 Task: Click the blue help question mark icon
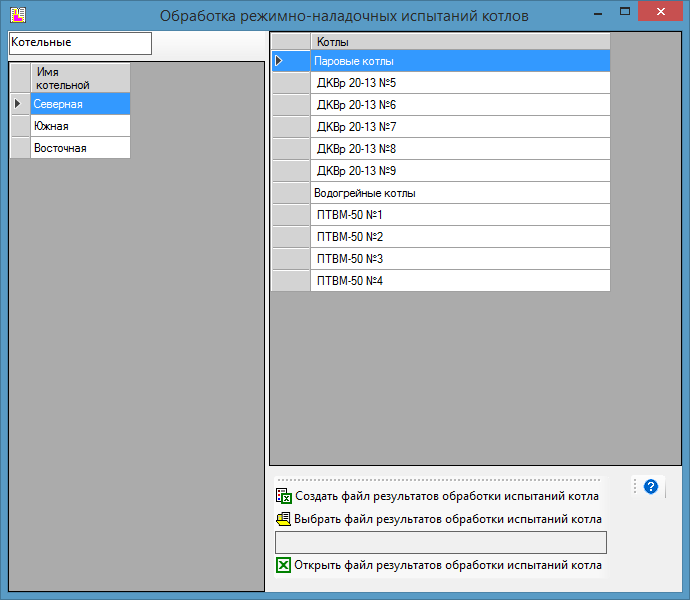(651, 487)
